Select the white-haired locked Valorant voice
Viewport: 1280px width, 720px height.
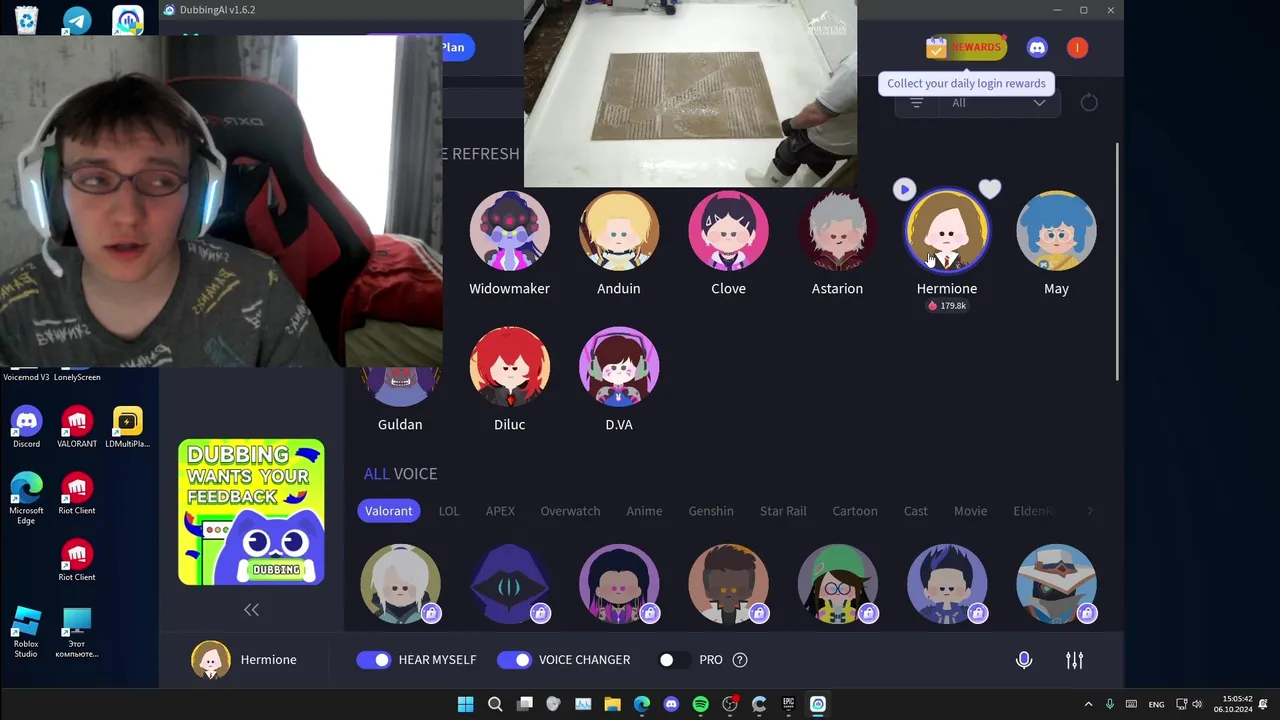click(400, 585)
